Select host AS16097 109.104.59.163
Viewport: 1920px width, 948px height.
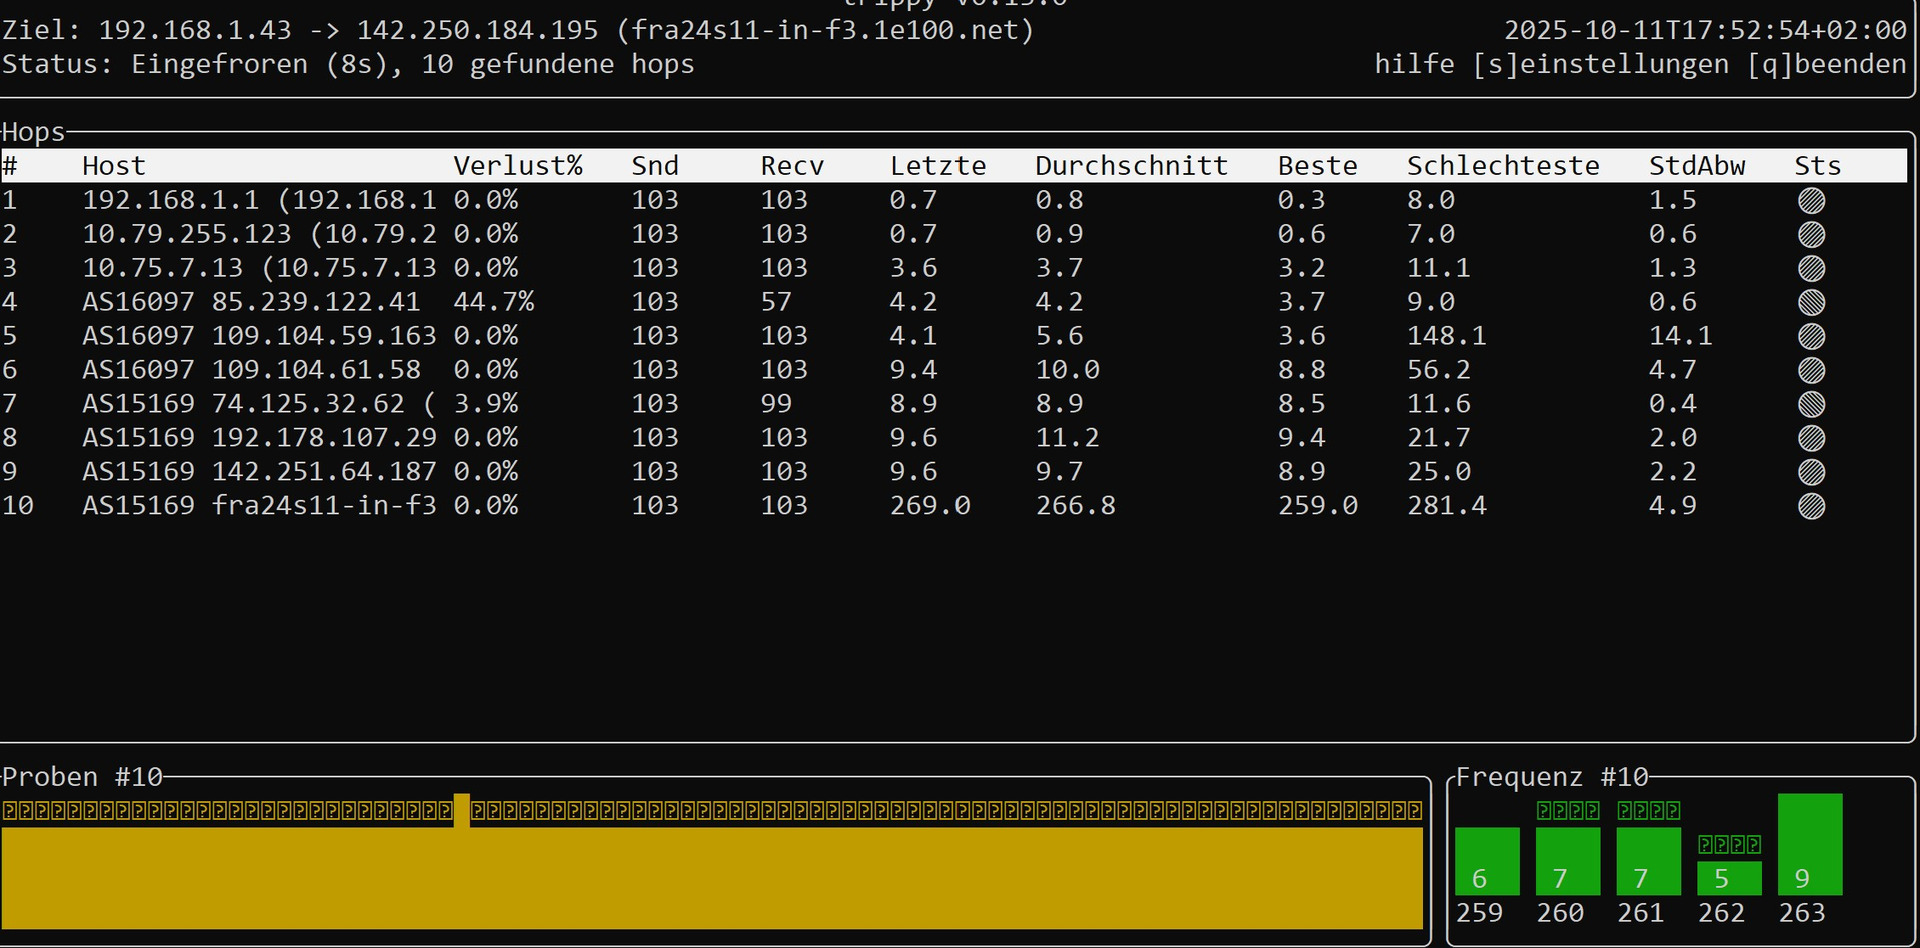259,336
